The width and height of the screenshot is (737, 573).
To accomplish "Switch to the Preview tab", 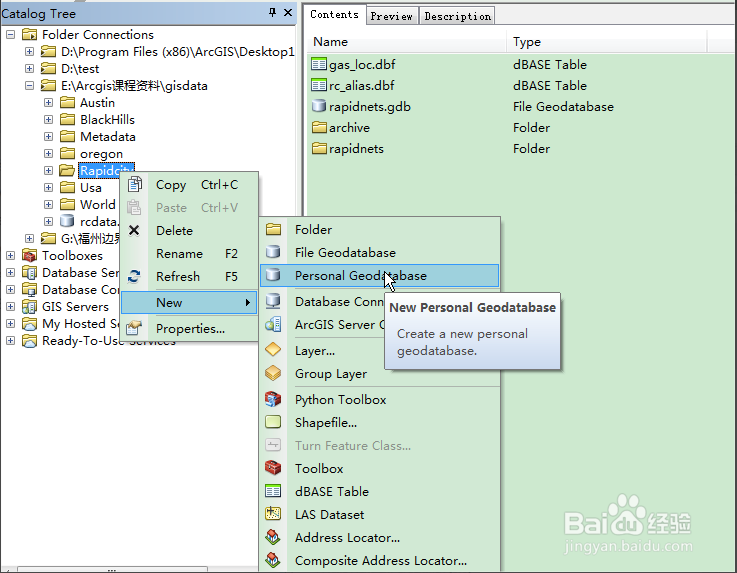I will (x=392, y=16).
